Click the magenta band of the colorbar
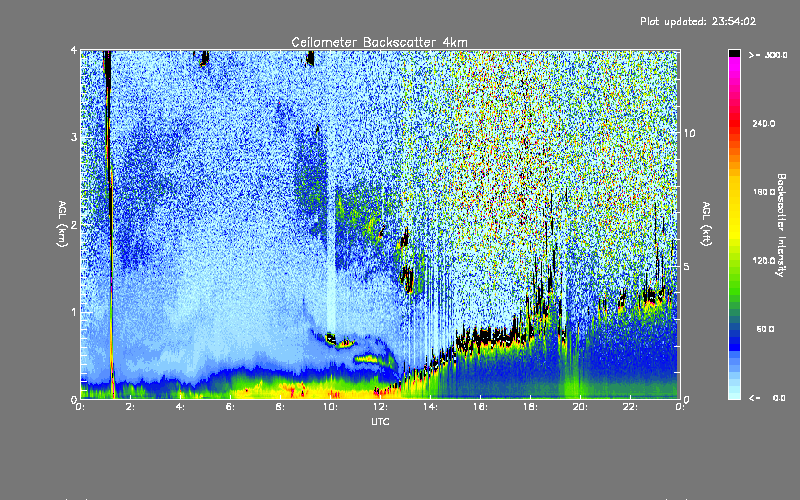 pos(734,66)
